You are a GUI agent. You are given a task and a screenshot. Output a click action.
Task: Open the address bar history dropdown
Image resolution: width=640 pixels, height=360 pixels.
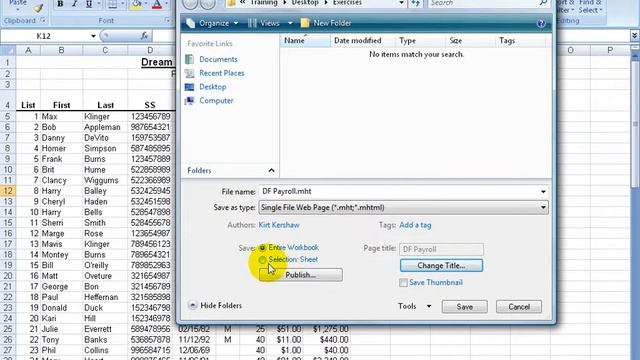click(x=401, y=3)
